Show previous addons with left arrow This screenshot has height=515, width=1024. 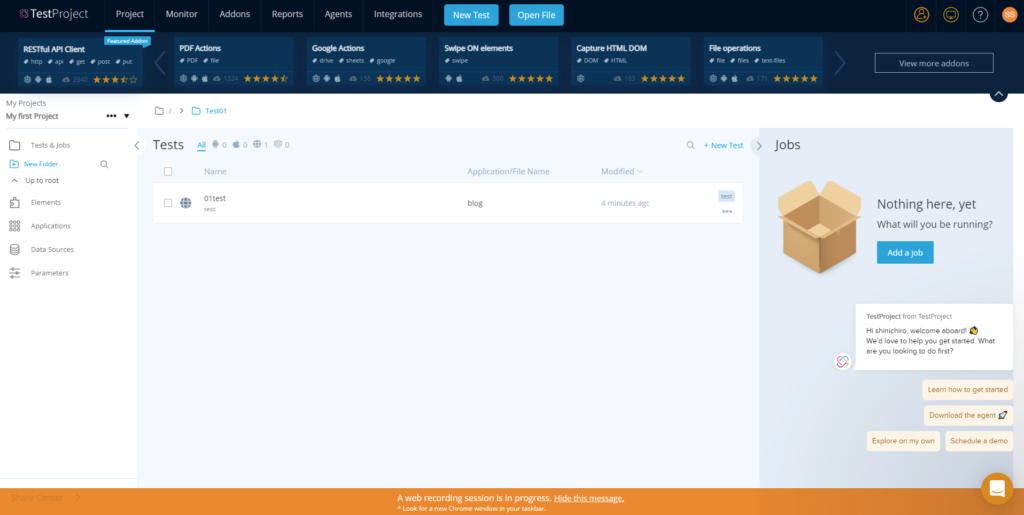click(159, 63)
